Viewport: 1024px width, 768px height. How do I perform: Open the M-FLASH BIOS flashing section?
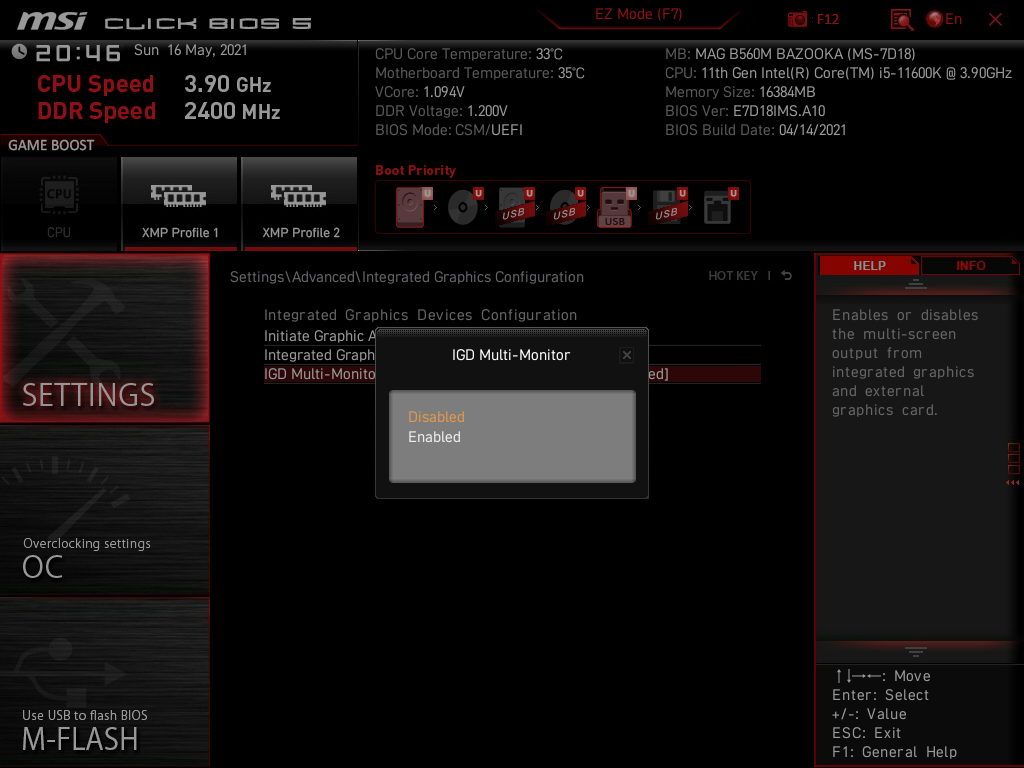tap(104, 682)
